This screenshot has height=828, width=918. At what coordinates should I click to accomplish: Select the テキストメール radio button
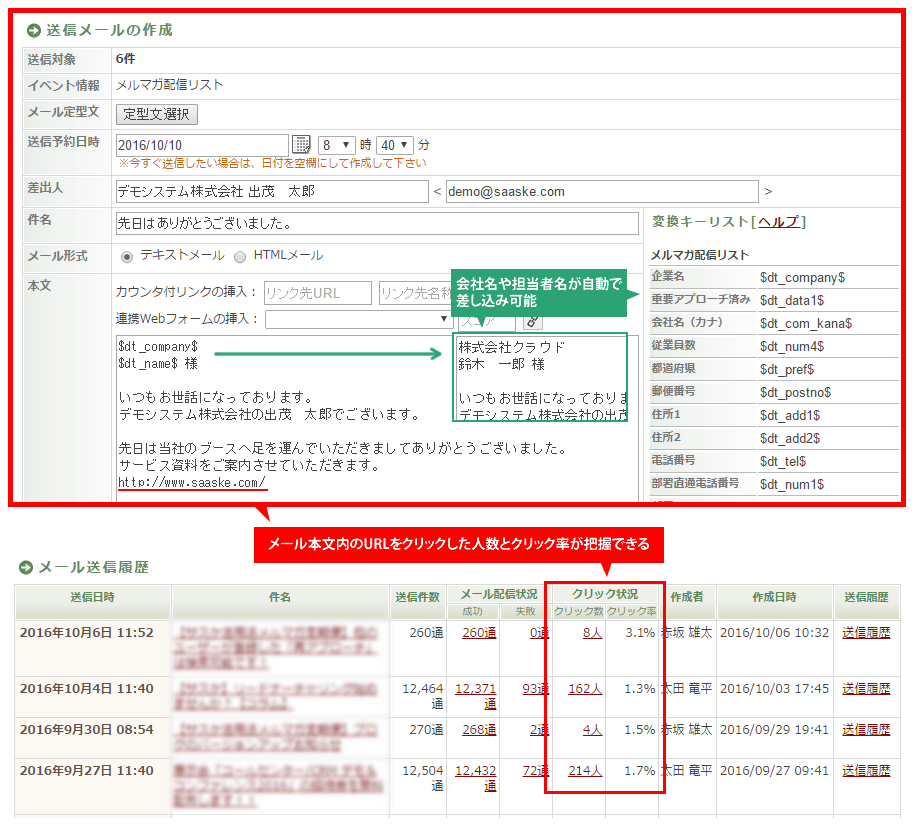click(x=127, y=256)
